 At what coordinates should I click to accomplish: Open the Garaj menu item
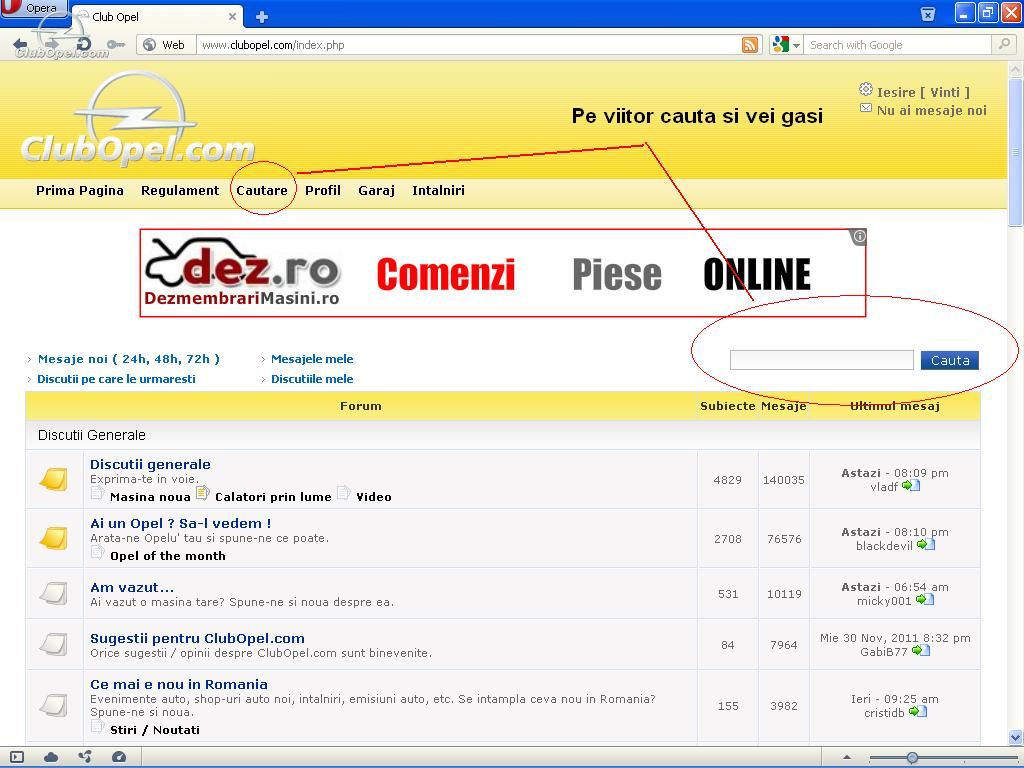[376, 191]
